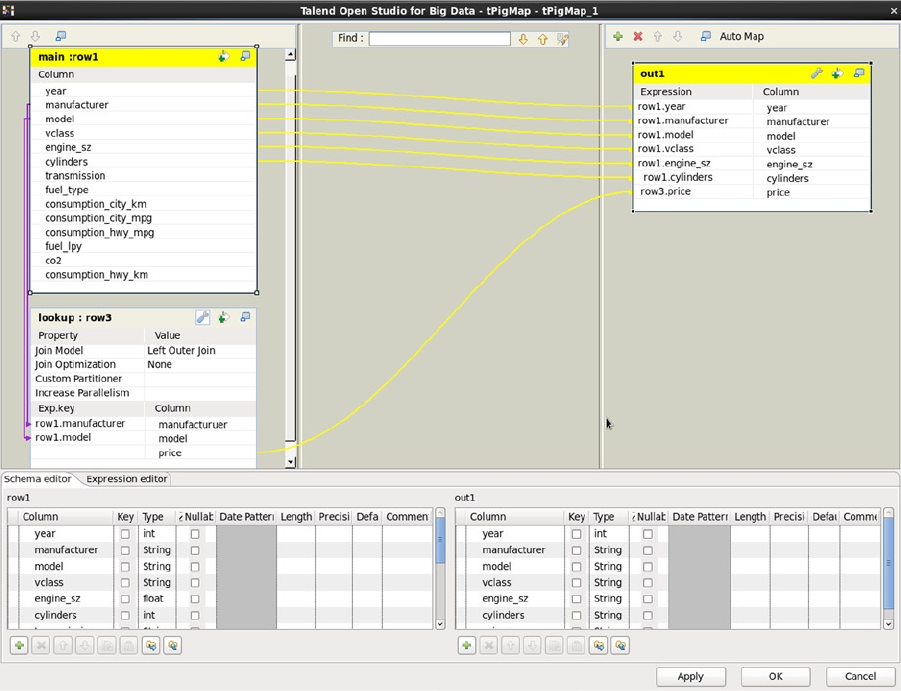
Task: Minimize the main row1 table
Action: pyautogui.click(x=244, y=57)
